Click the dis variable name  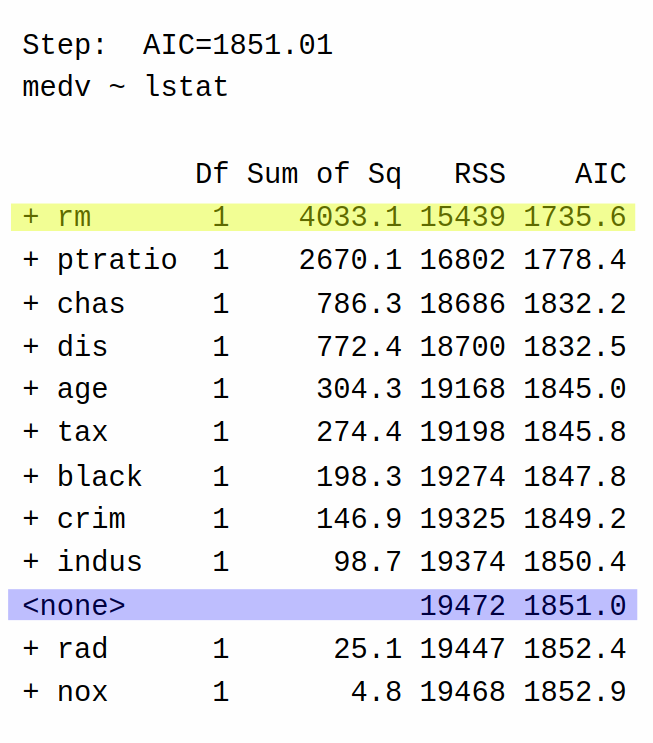point(82,346)
